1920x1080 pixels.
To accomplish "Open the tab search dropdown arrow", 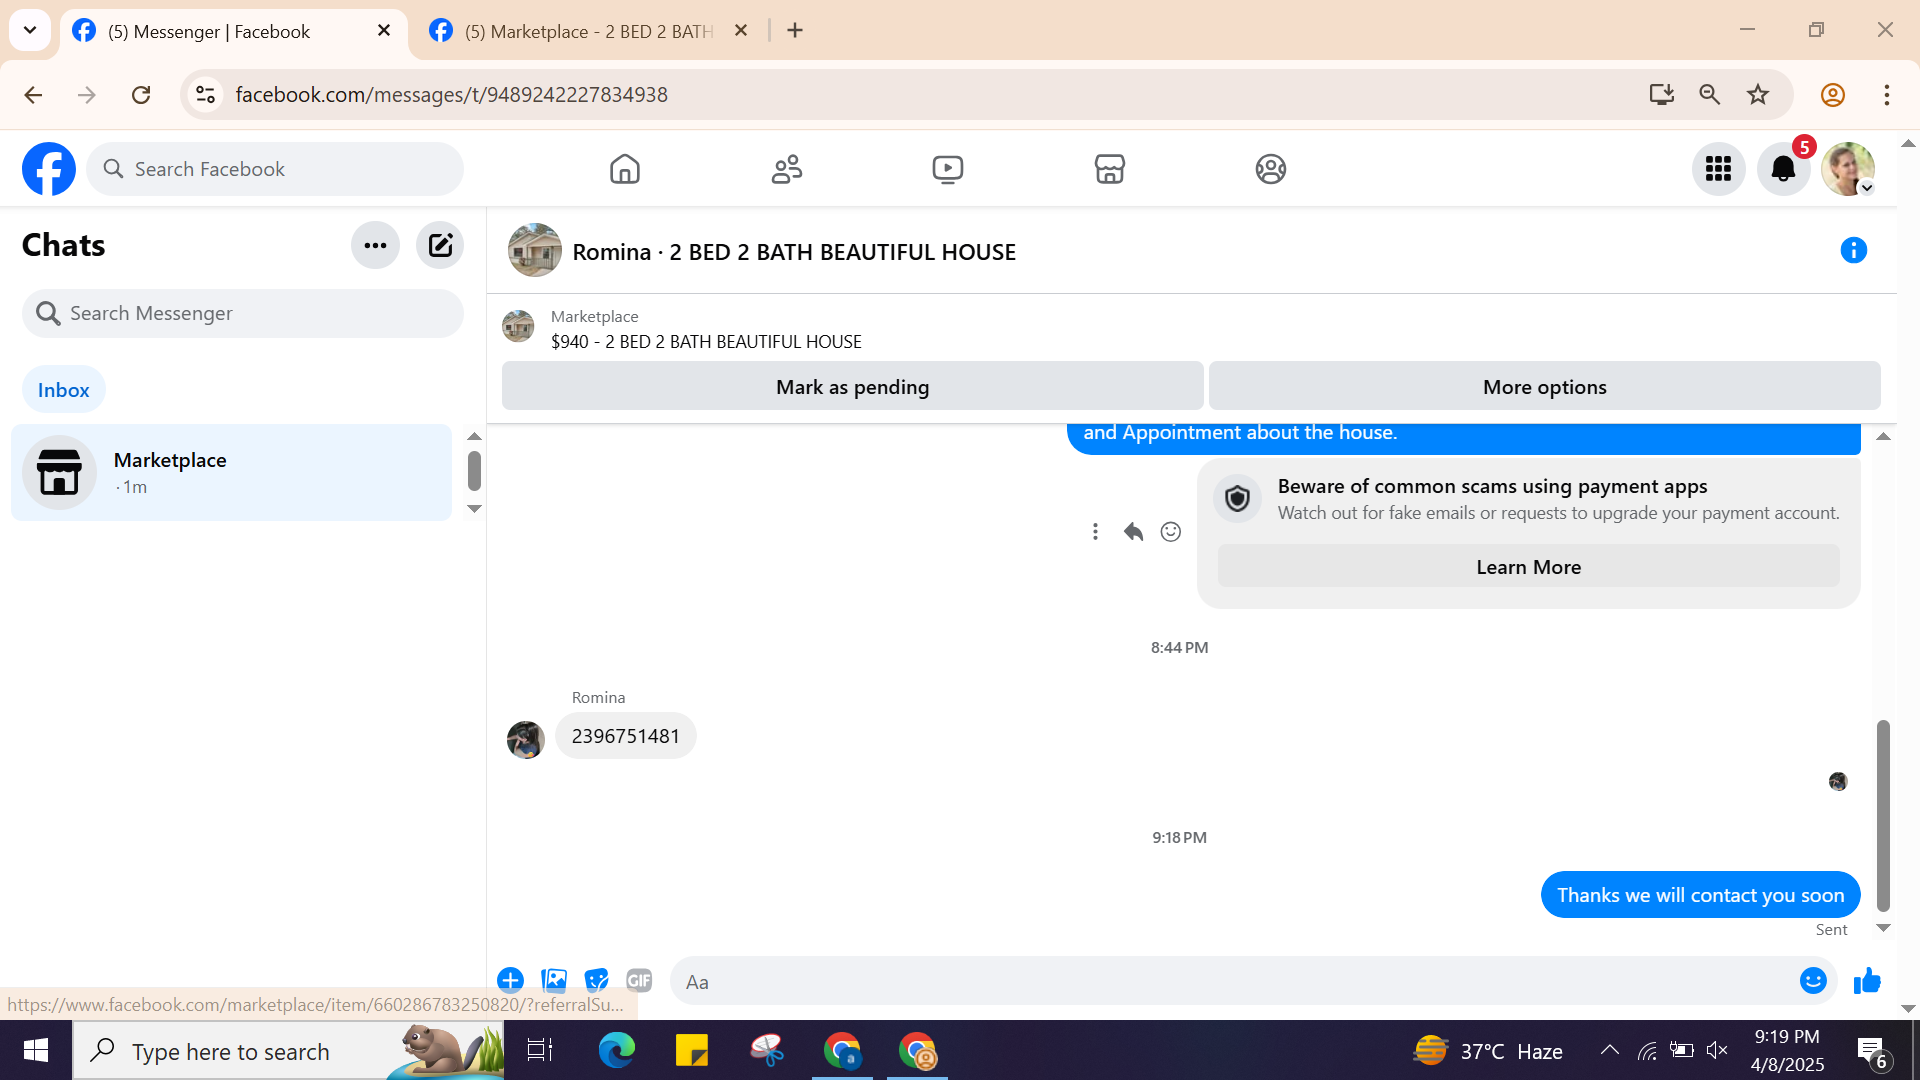I will pos(30,30).
